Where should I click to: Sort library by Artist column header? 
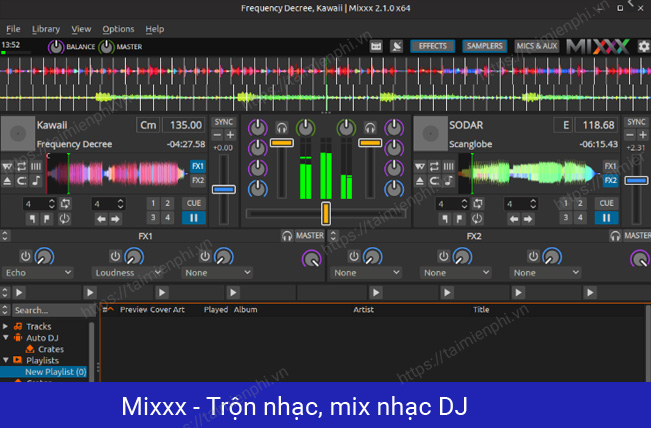click(363, 310)
